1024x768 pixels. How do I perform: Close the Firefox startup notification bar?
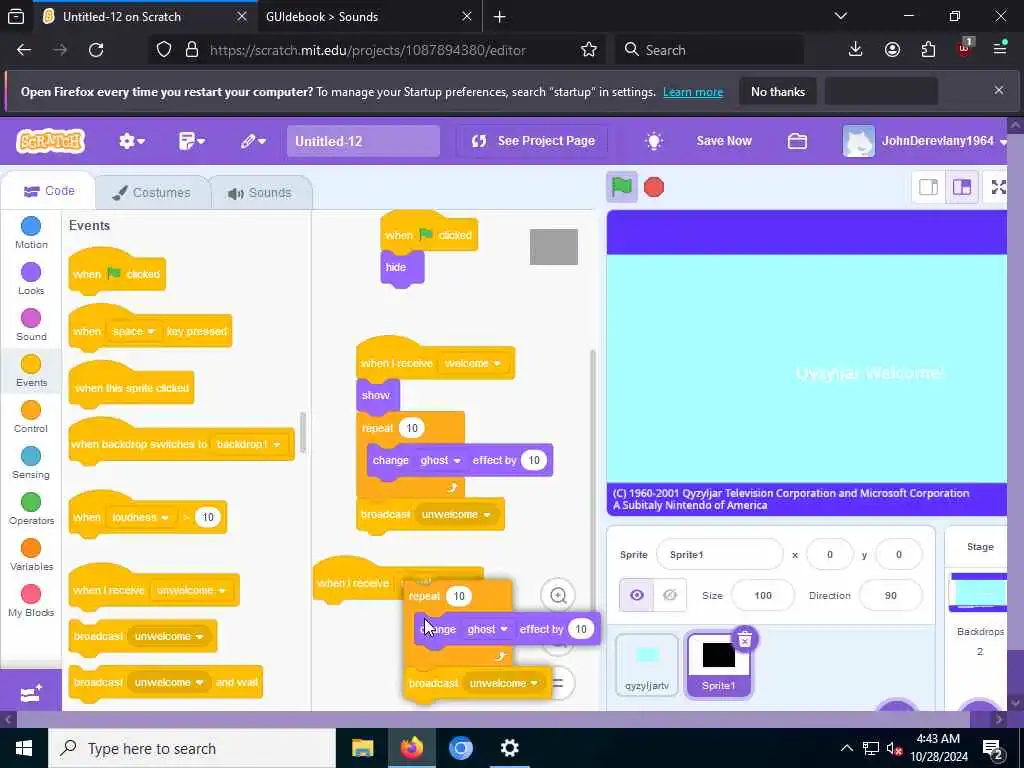[x=999, y=90]
